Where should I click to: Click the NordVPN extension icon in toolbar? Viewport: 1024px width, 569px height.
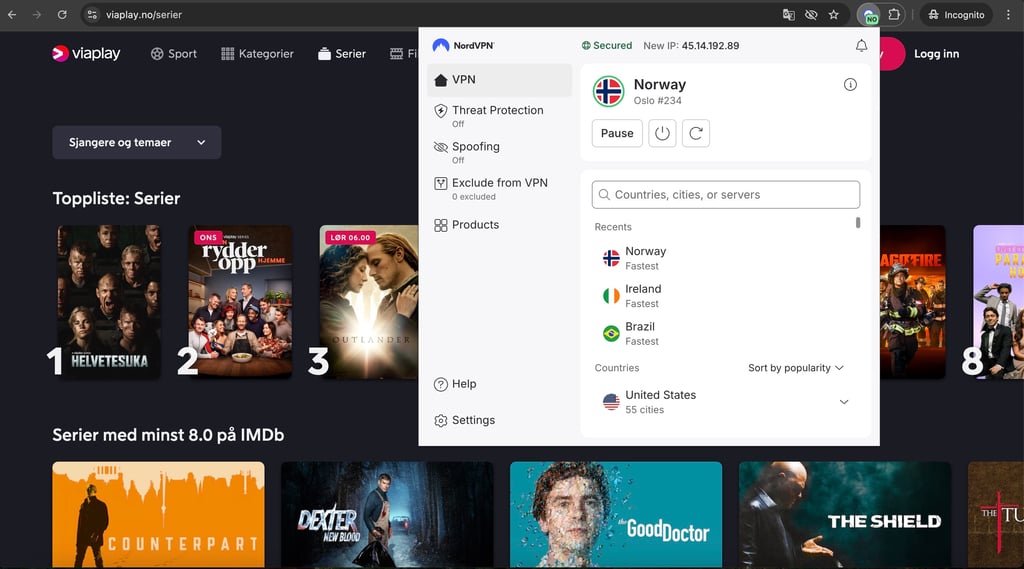click(x=869, y=14)
